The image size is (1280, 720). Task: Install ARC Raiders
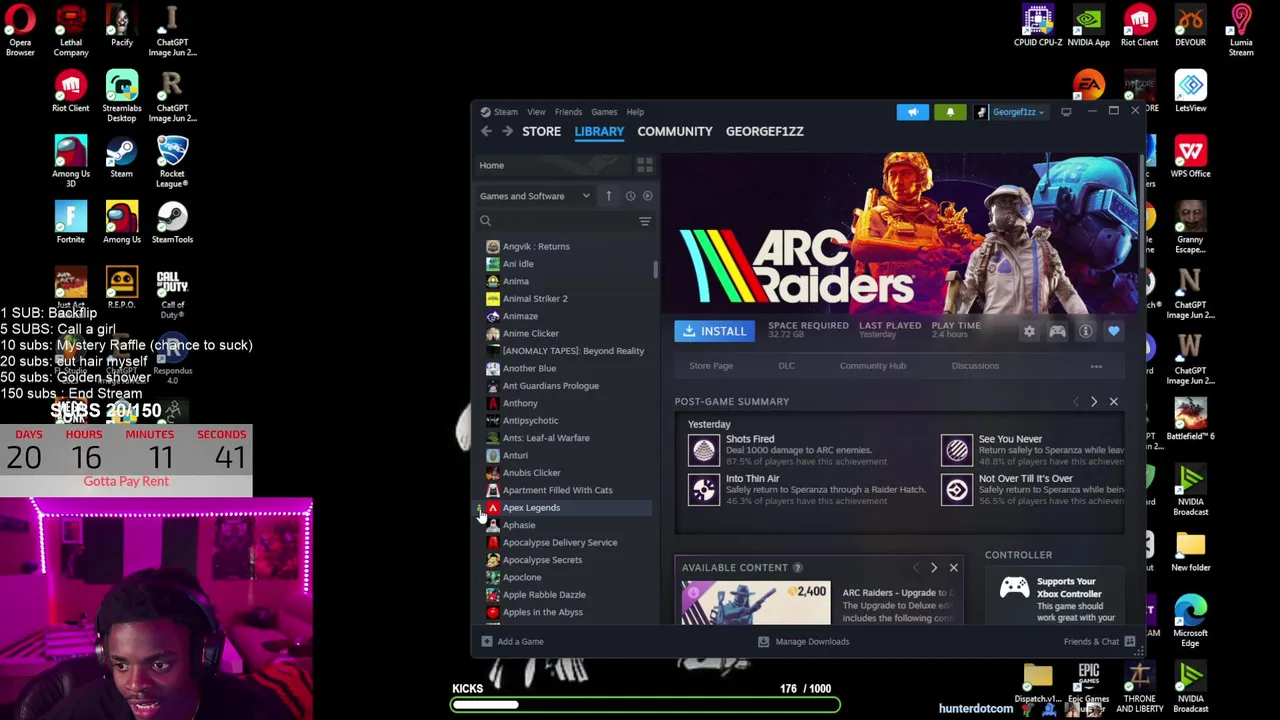pyautogui.click(x=714, y=332)
